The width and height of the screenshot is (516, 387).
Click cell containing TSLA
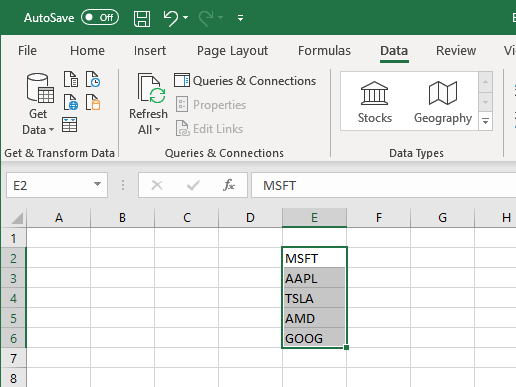314,298
